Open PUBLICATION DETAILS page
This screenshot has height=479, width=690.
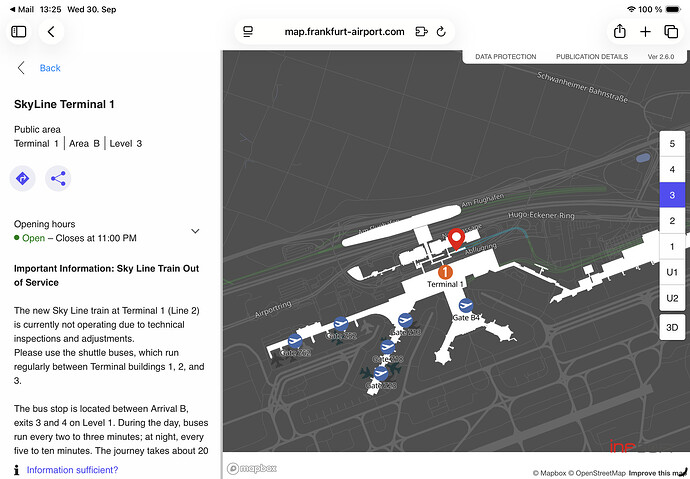[592, 57]
